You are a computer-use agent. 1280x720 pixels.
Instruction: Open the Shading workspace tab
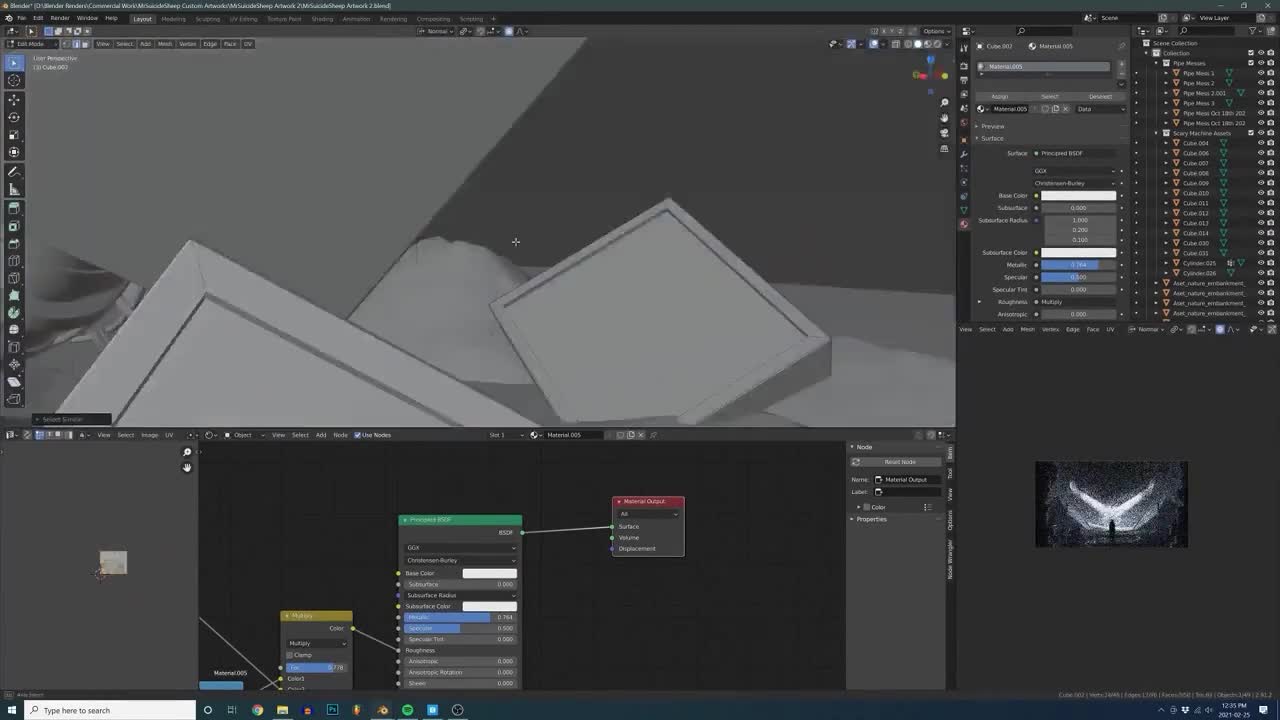322,19
